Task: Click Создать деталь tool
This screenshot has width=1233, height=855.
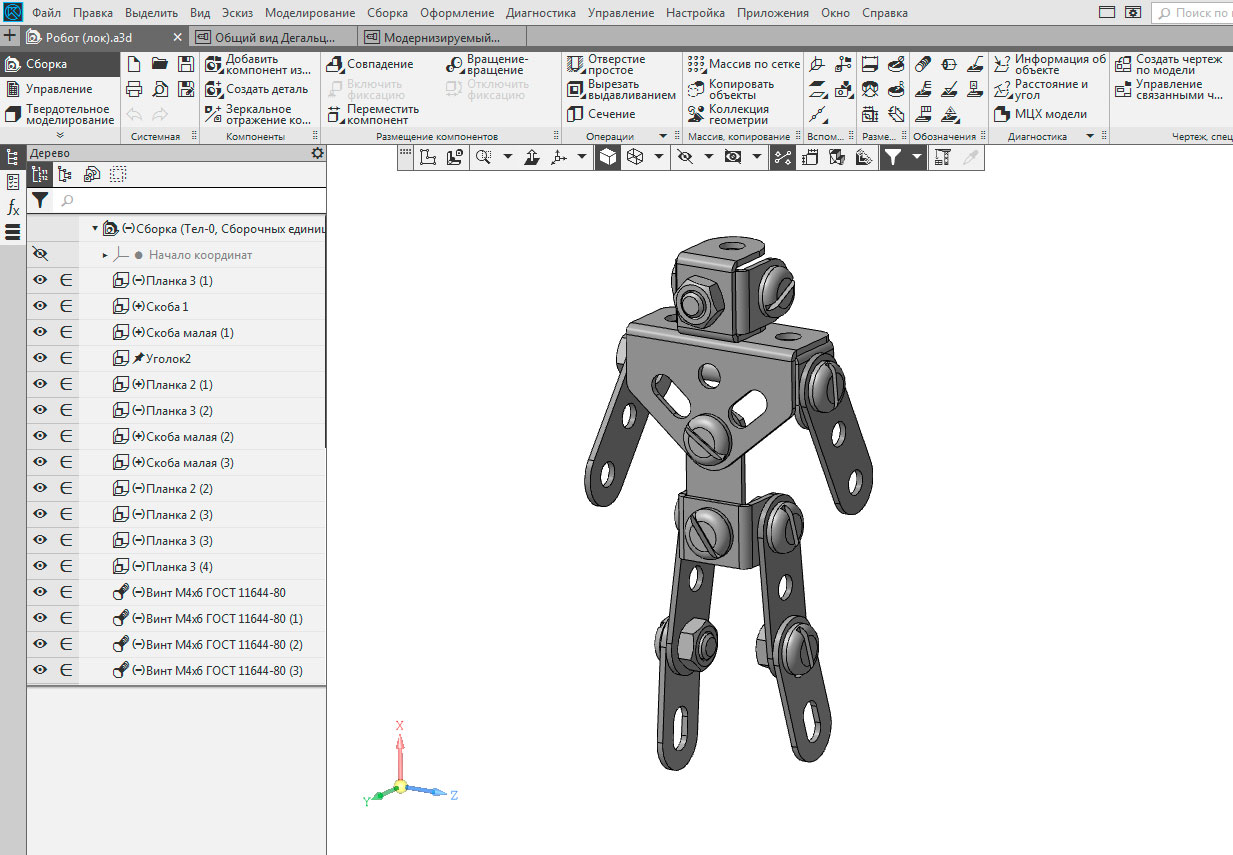Action: (256, 89)
